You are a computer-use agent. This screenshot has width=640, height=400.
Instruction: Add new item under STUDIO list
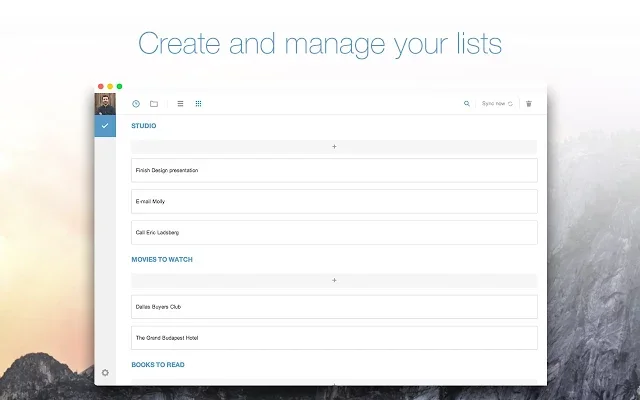[334, 147]
